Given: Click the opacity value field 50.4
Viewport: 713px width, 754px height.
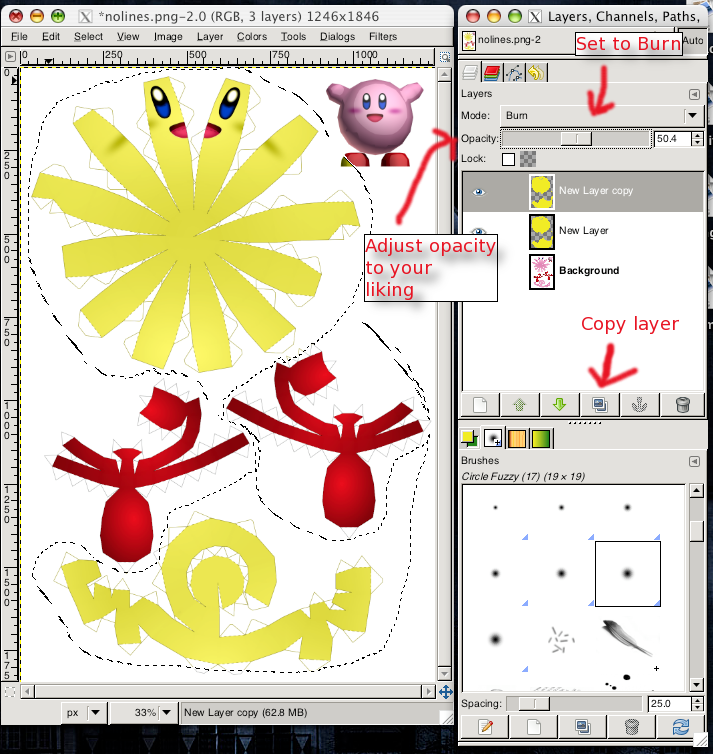Looking at the screenshot, I should coord(672,139).
